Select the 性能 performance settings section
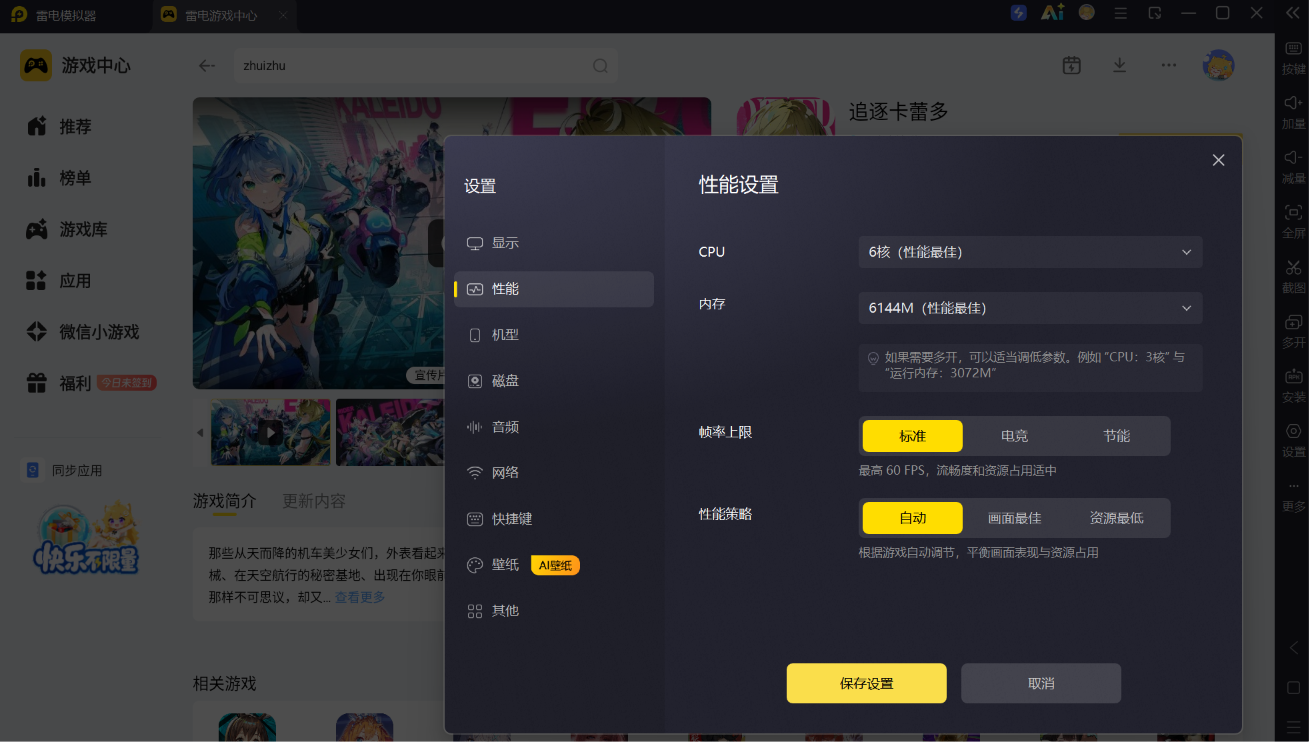Image resolution: width=1309 pixels, height=742 pixels. tap(554, 289)
